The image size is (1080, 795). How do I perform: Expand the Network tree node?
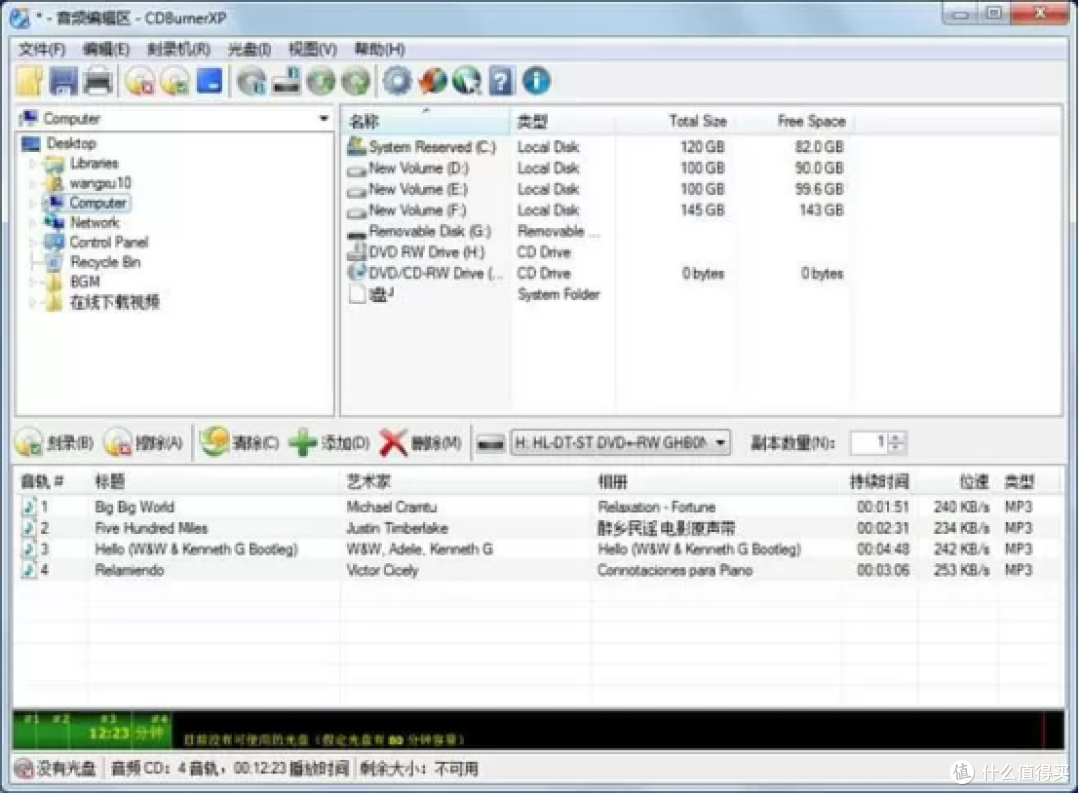32,223
